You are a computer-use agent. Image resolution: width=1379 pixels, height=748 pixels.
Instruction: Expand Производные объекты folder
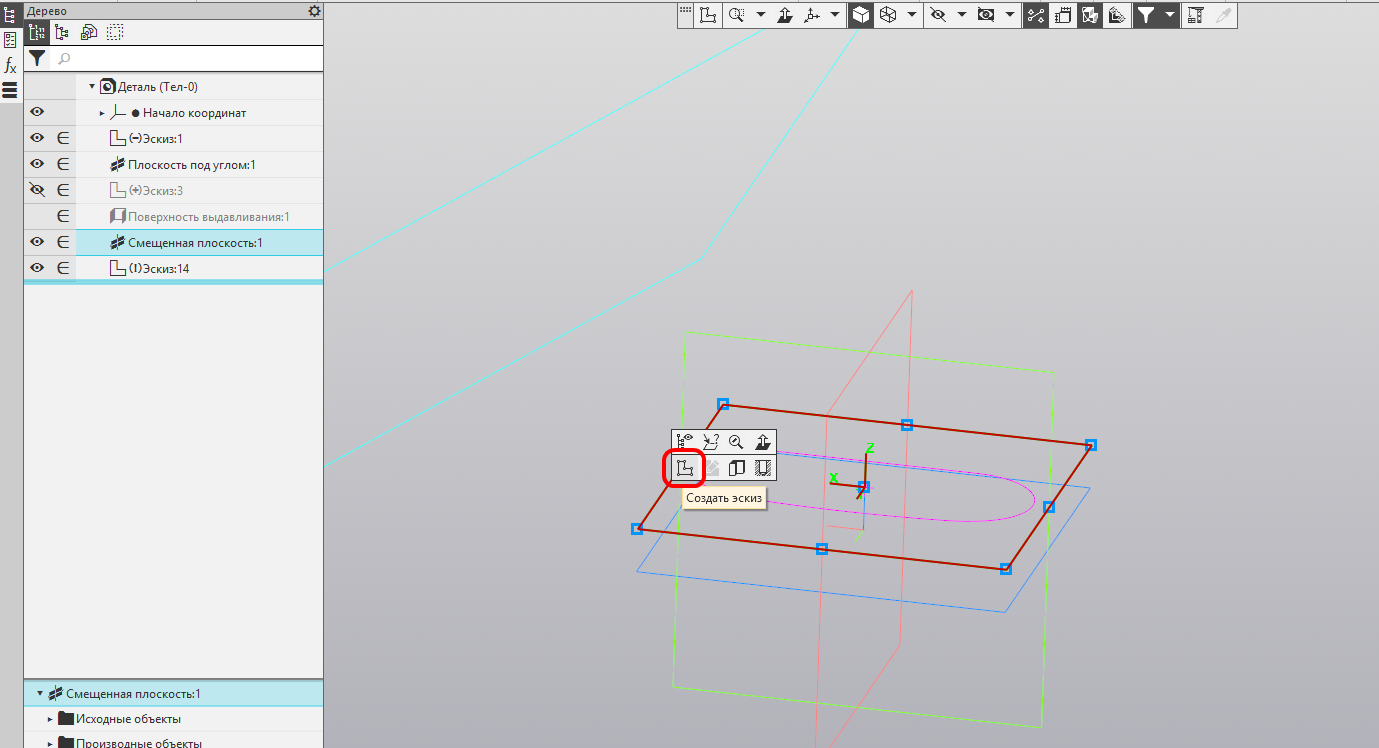point(50,743)
